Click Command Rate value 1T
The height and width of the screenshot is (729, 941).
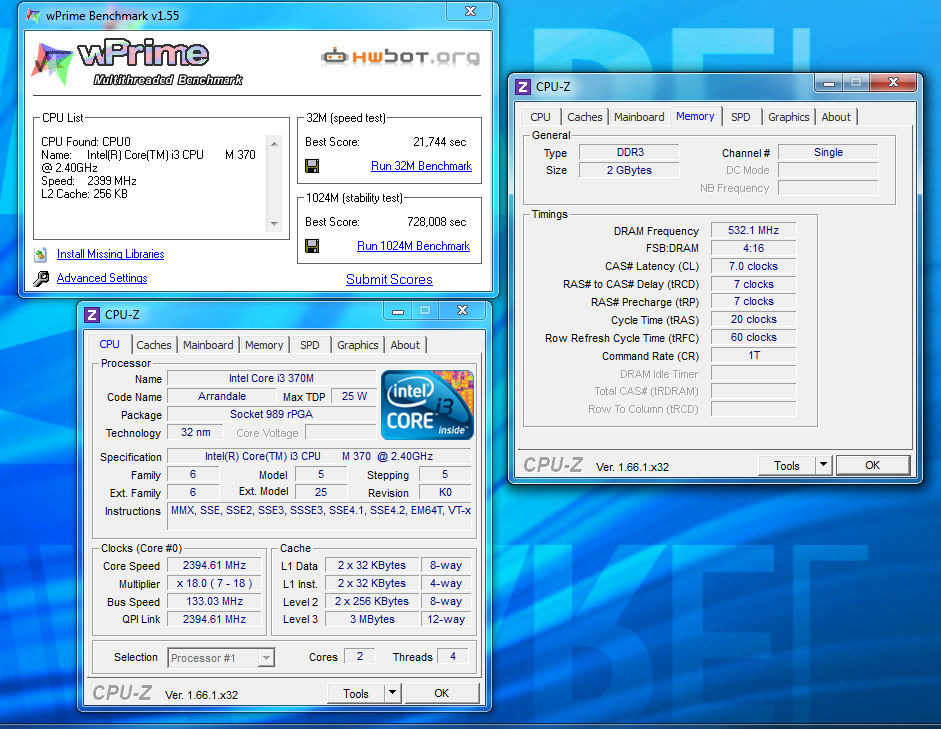tap(753, 356)
